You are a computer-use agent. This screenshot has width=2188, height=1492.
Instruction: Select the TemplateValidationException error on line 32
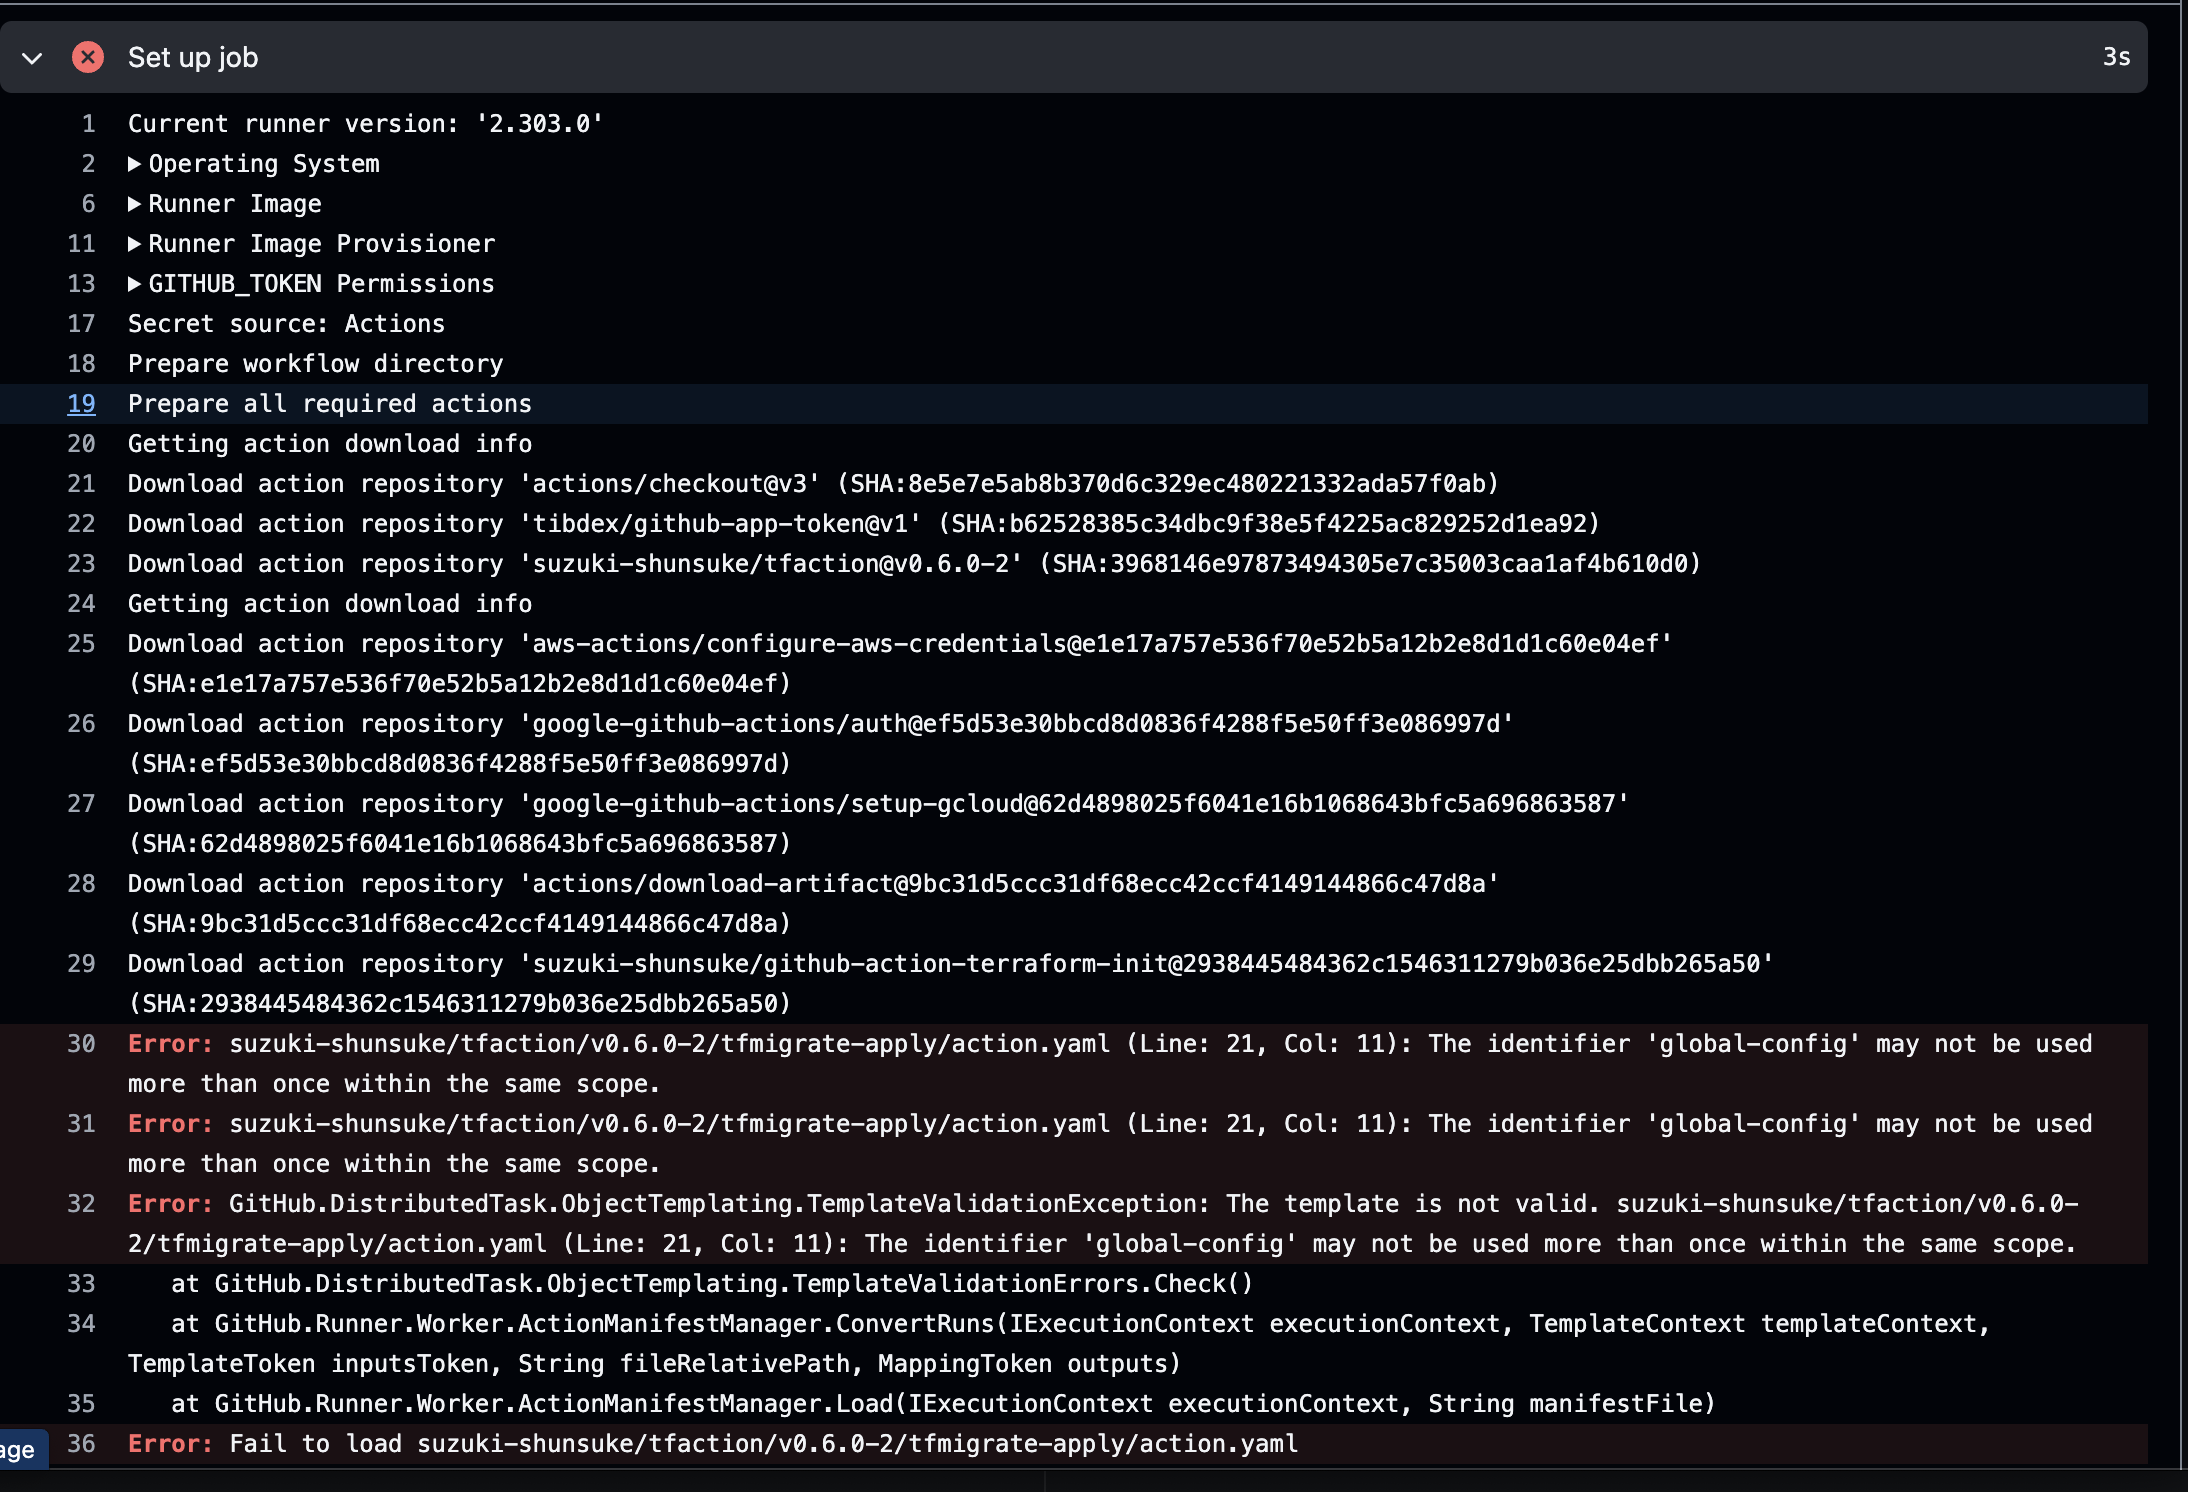(x=700, y=1203)
